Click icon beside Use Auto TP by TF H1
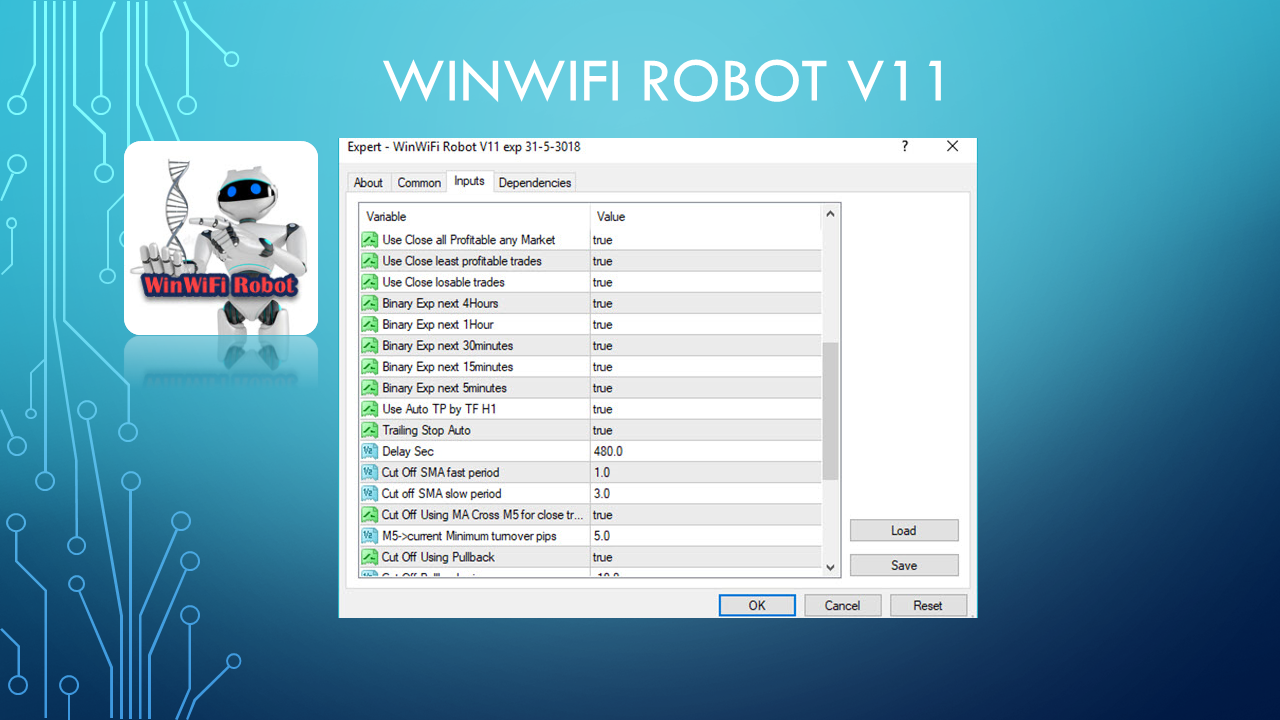Screen dimensions: 1280x720 pyautogui.click(x=370, y=409)
